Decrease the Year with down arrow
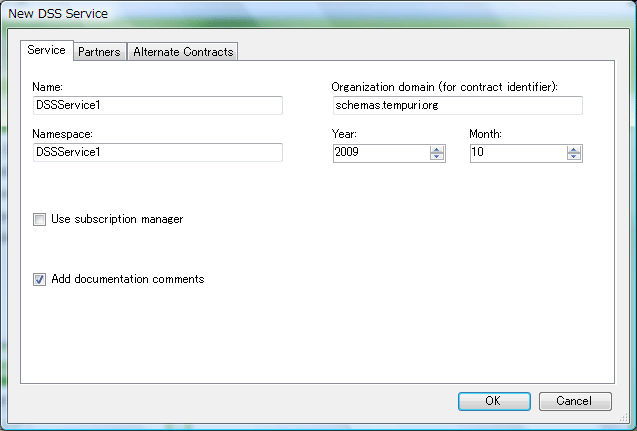Screen dimensions: 637x431 pyautogui.click(x=437, y=157)
